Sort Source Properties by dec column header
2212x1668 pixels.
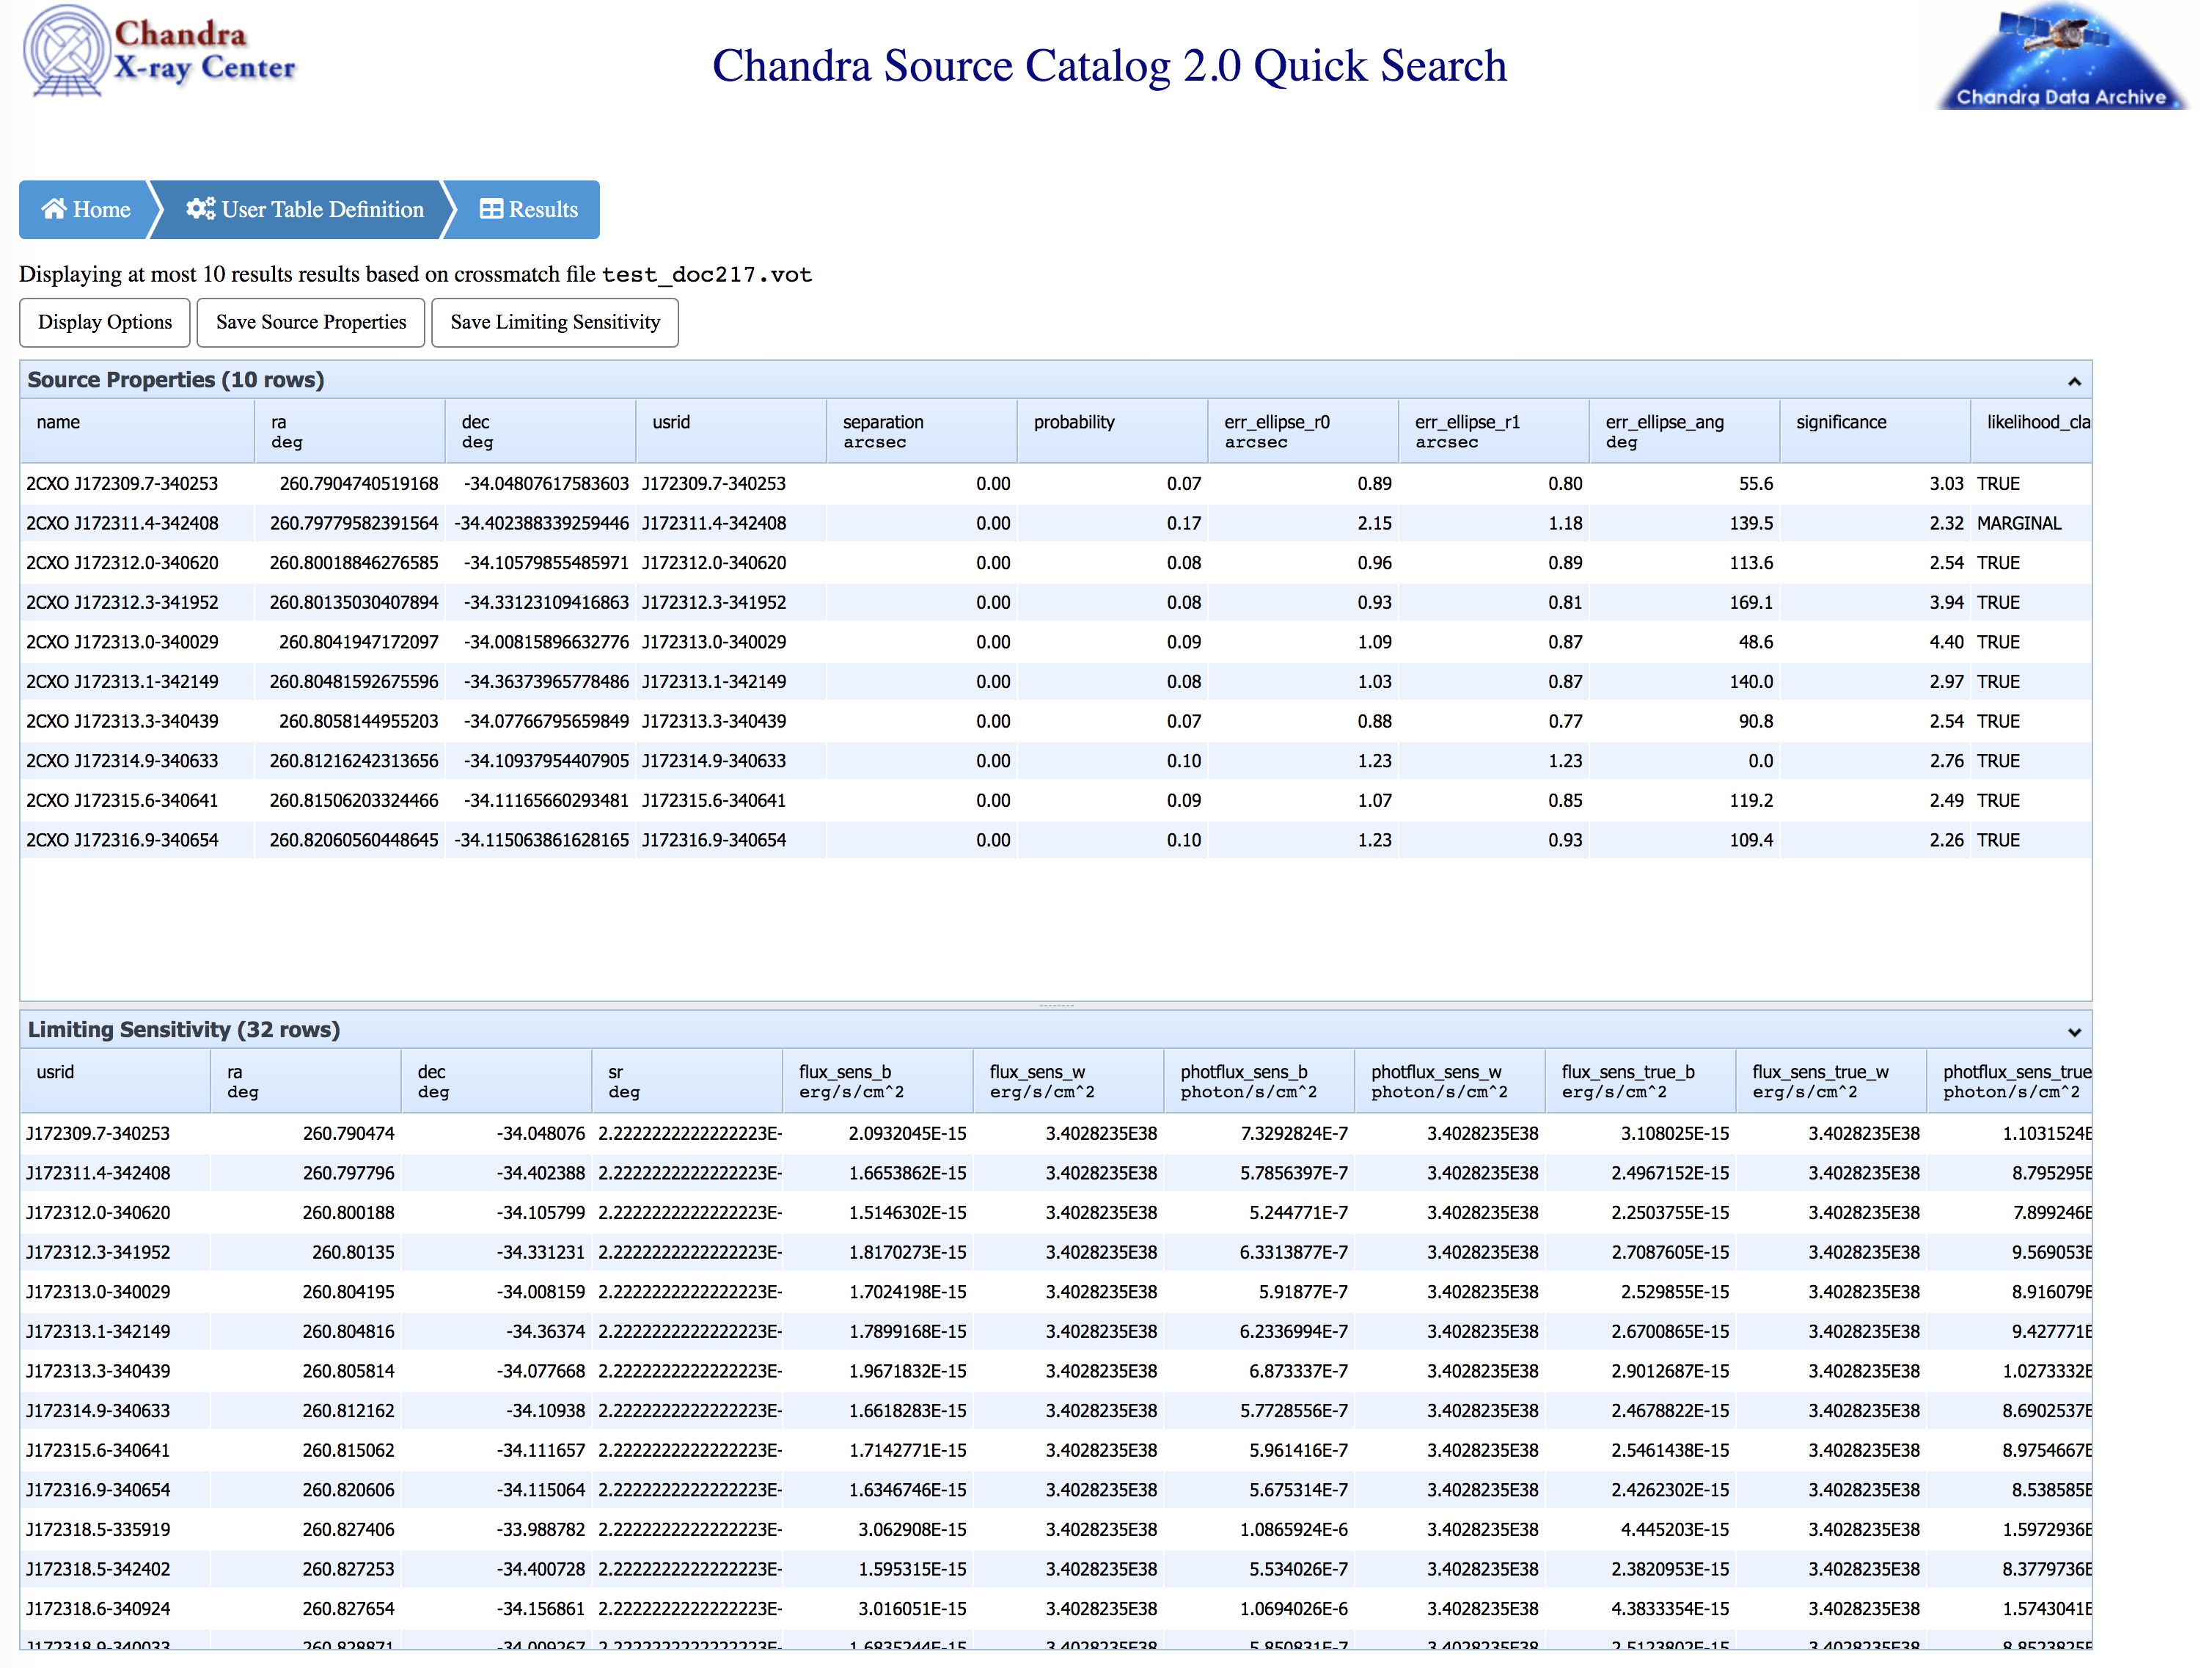541,432
